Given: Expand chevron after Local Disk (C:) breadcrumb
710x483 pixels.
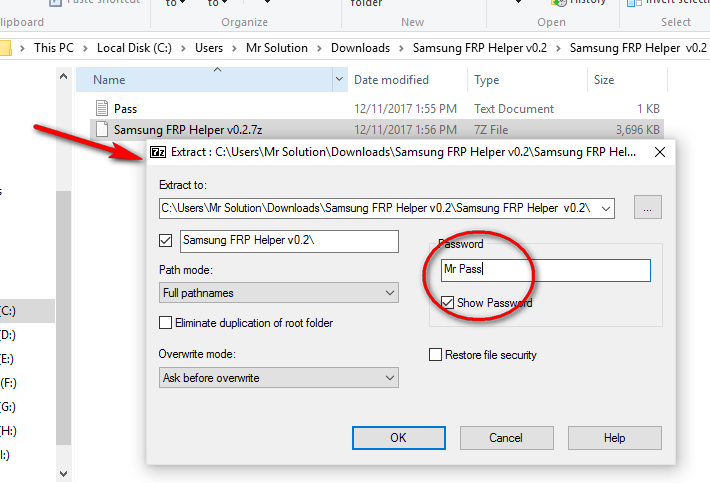Looking at the screenshot, I should coord(183,48).
